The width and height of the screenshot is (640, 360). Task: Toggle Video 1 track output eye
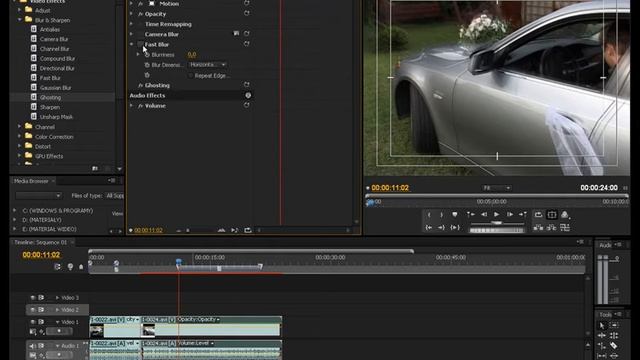point(33,322)
